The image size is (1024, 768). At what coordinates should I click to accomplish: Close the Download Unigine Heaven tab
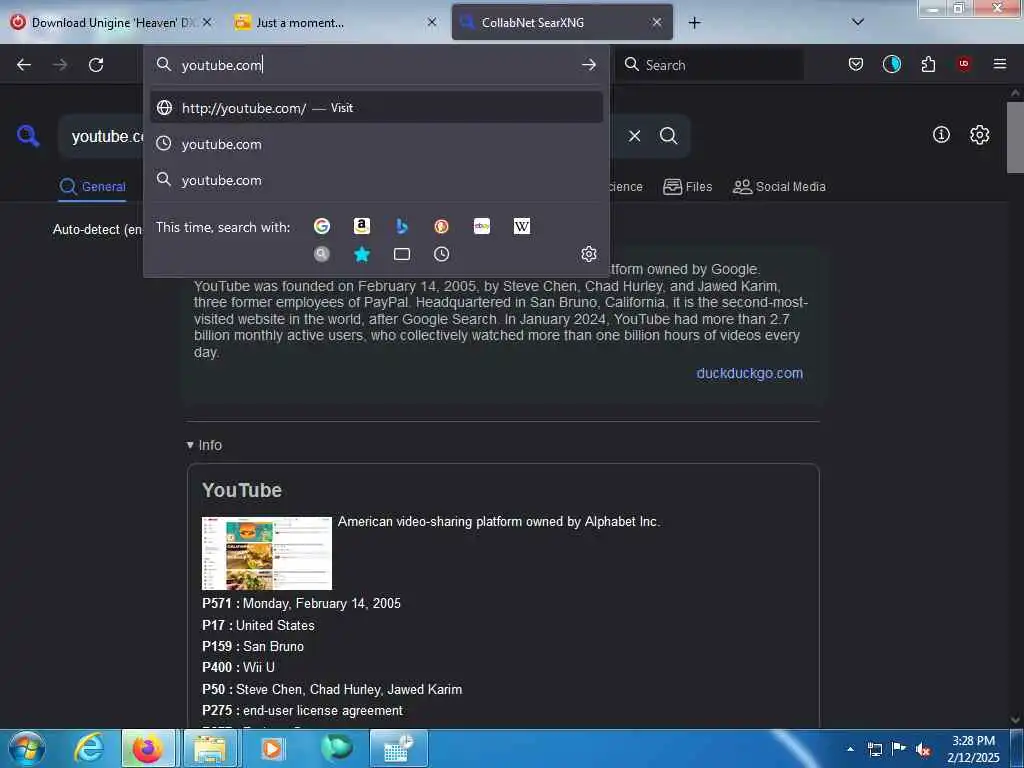click(x=207, y=22)
